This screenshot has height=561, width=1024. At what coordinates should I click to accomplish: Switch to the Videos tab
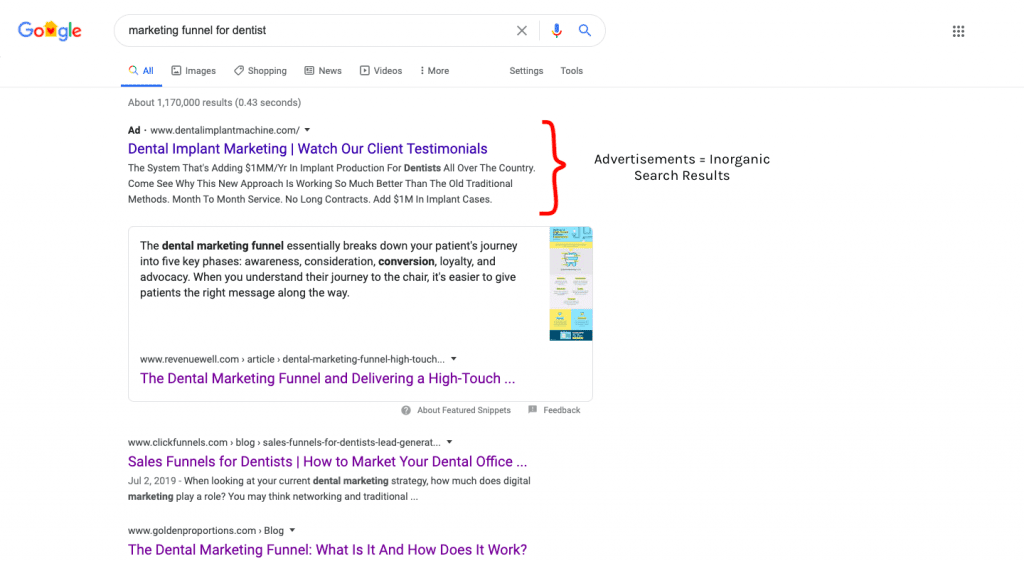pos(381,71)
